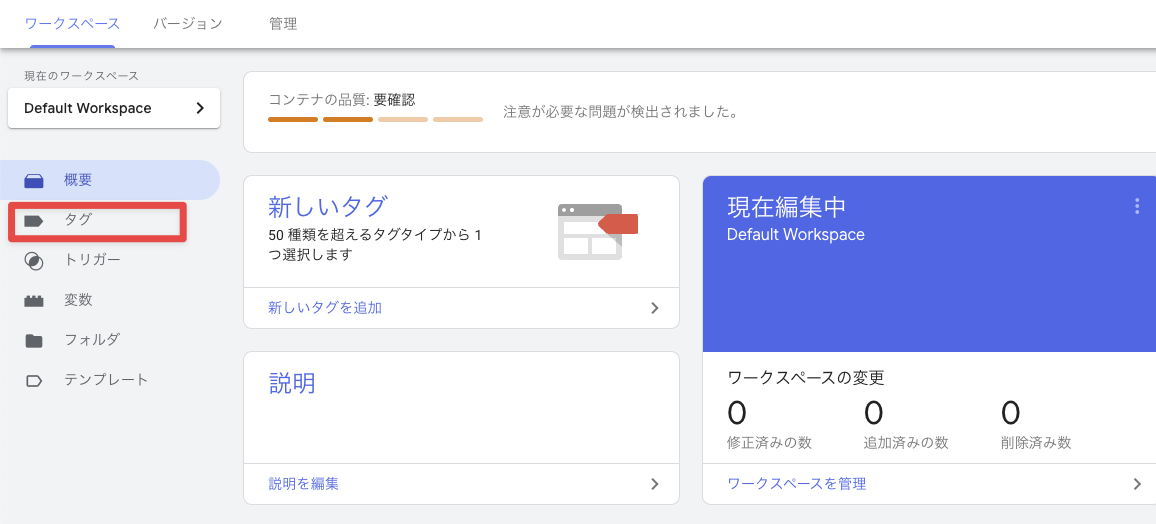Click the Tags (タグ) icon in sidebar
This screenshot has width=1156, height=524.
pos(34,221)
